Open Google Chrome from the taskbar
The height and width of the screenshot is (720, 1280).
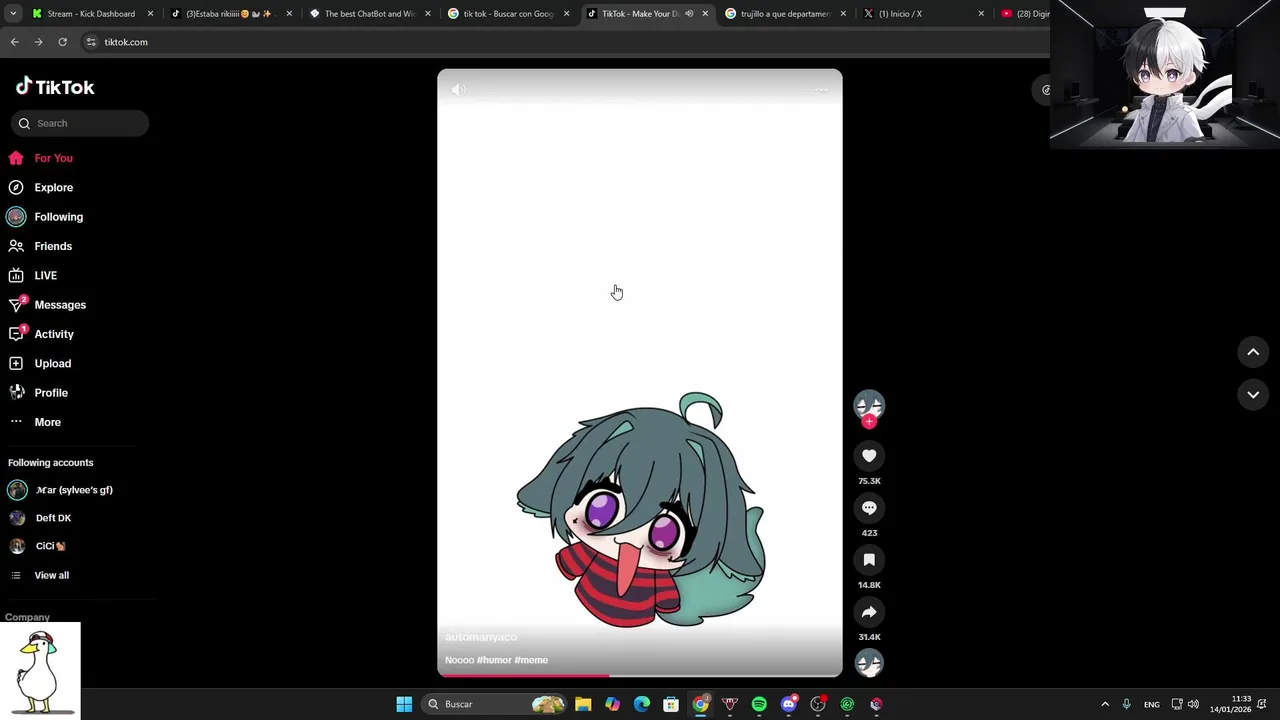[701, 704]
